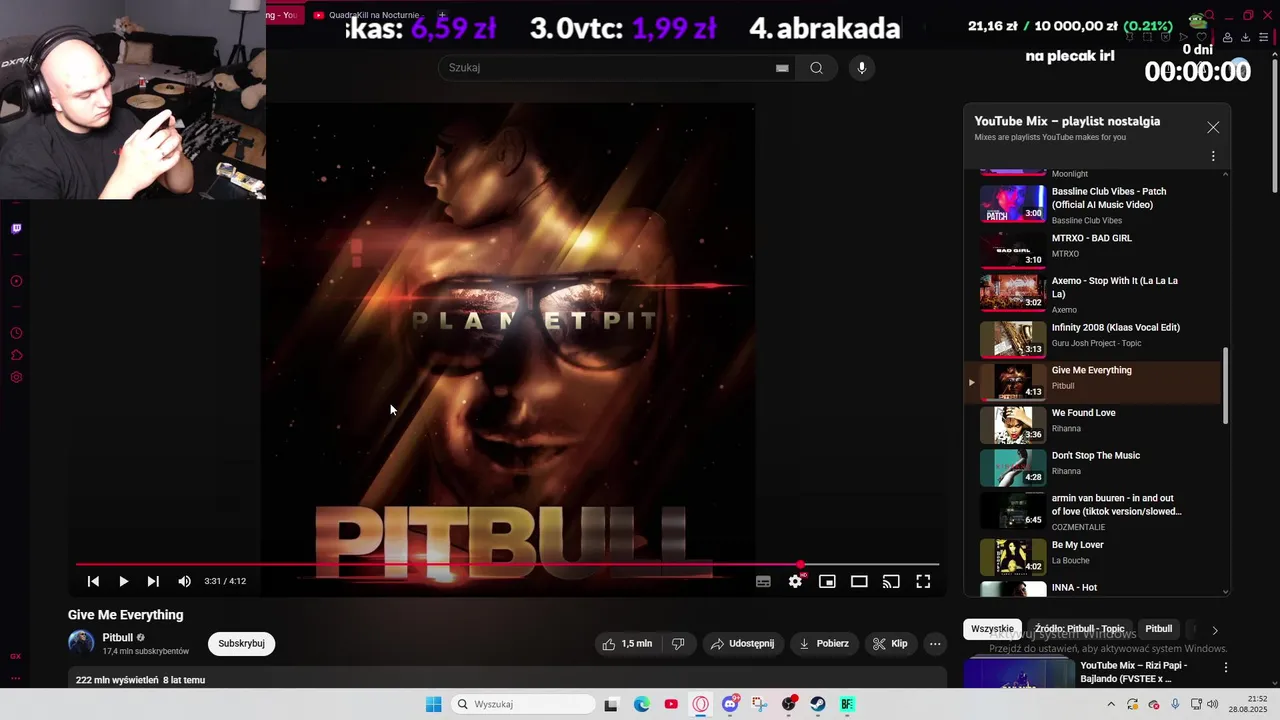The width and height of the screenshot is (1280, 720).
Task: Click the playlist panel scrollbar
Action: pyautogui.click(x=1226, y=385)
